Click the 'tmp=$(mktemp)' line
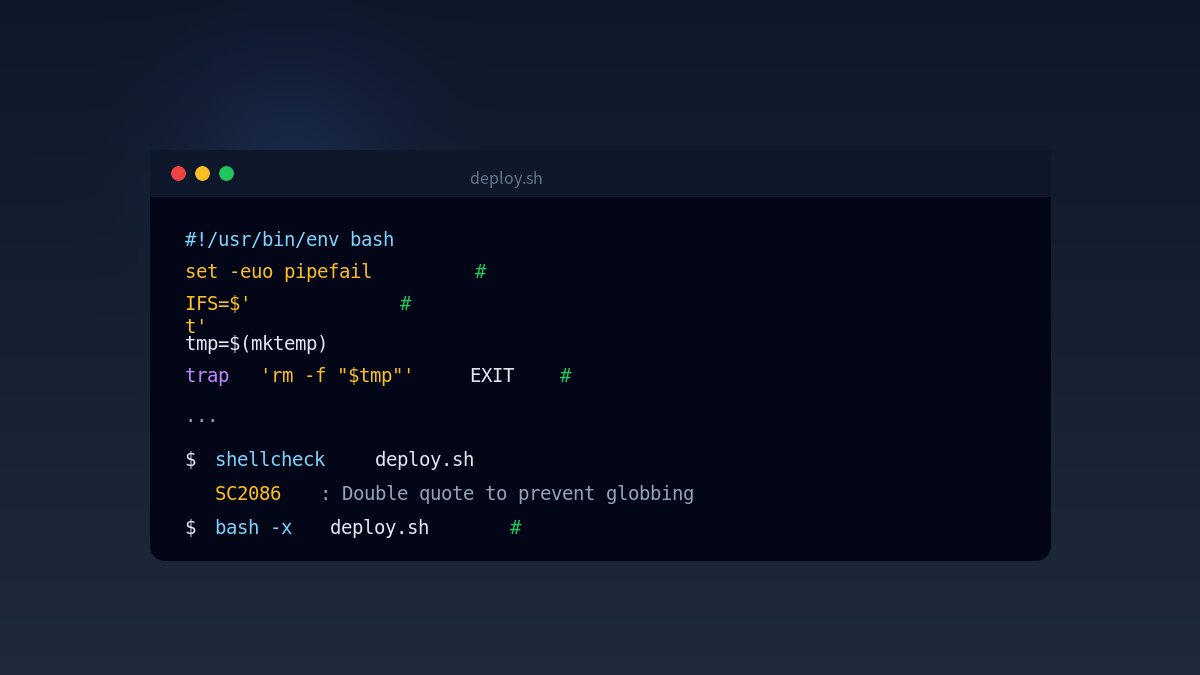The height and width of the screenshot is (675, 1200). click(x=256, y=344)
